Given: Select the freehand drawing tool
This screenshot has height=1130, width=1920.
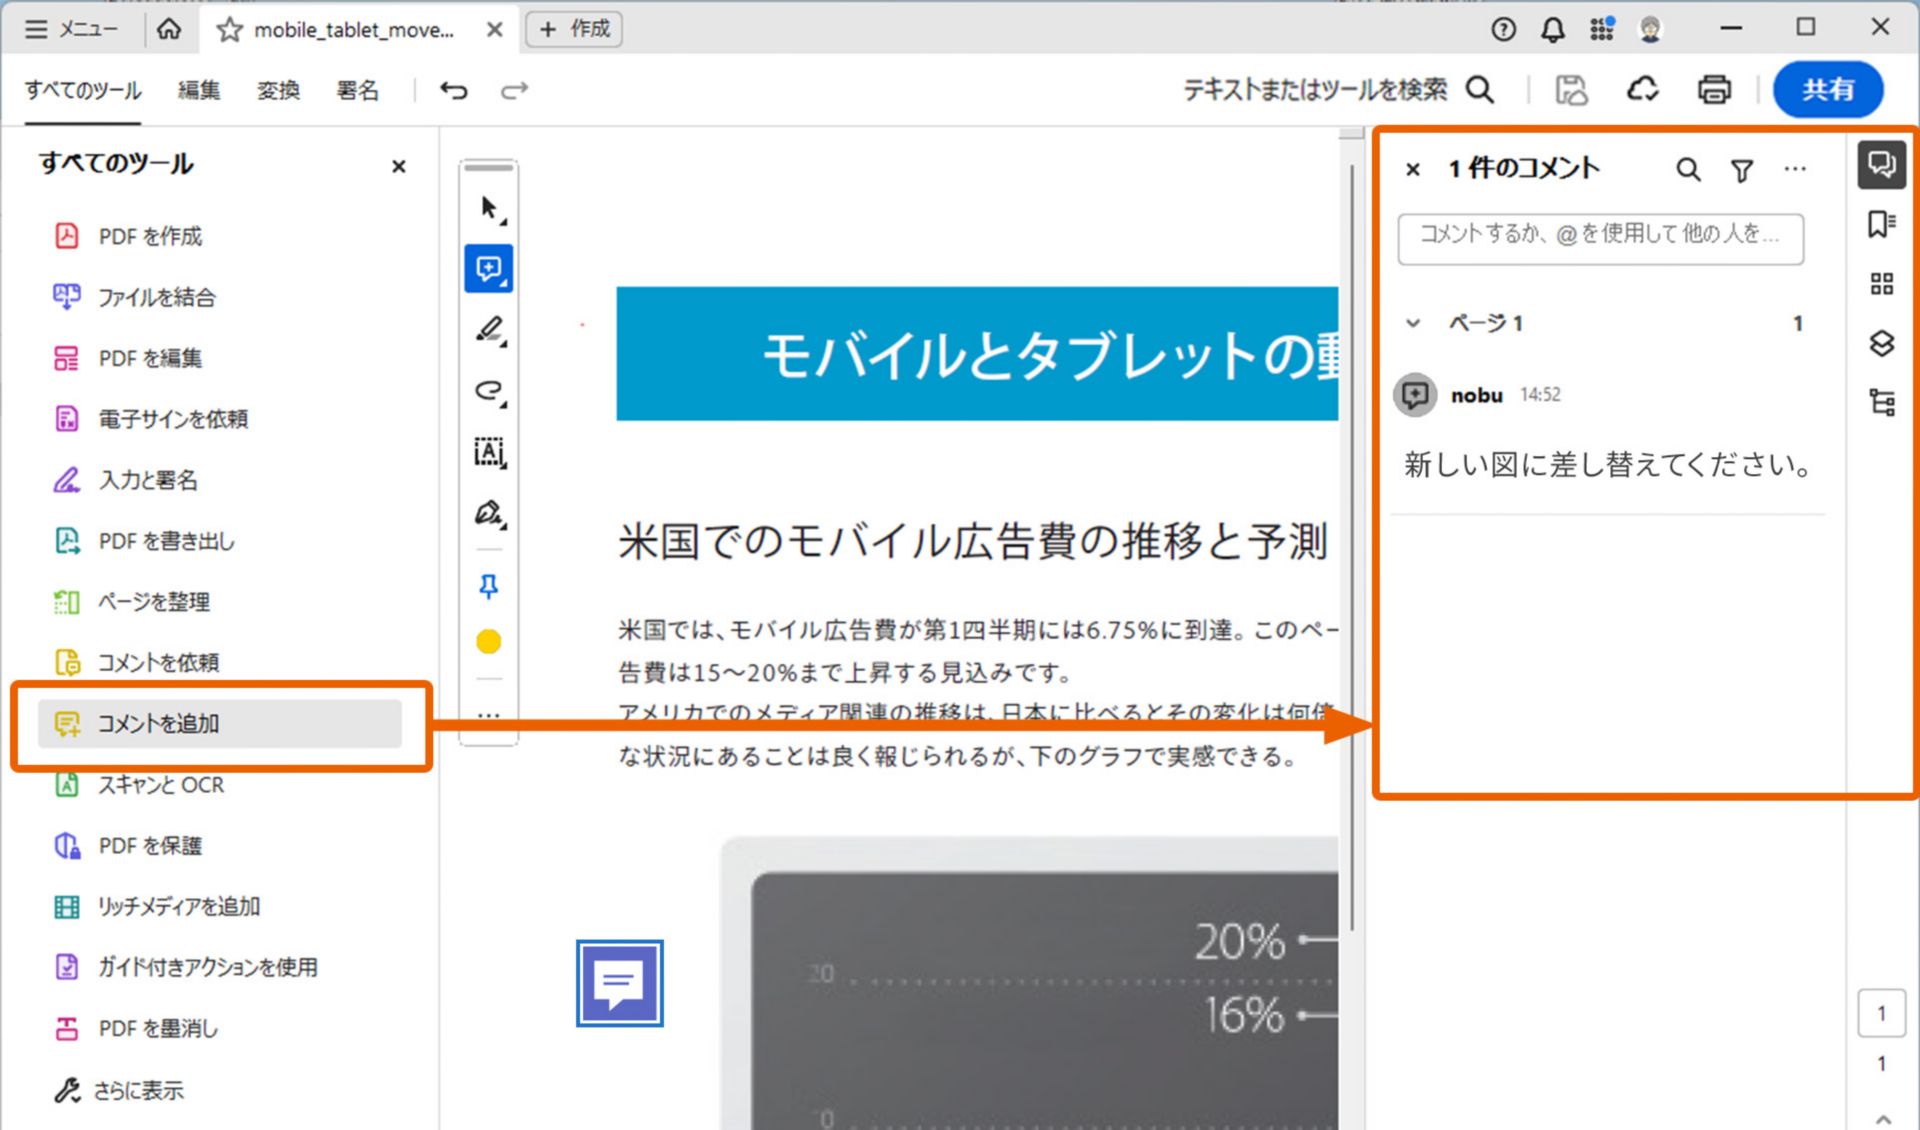Looking at the screenshot, I should (x=488, y=392).
